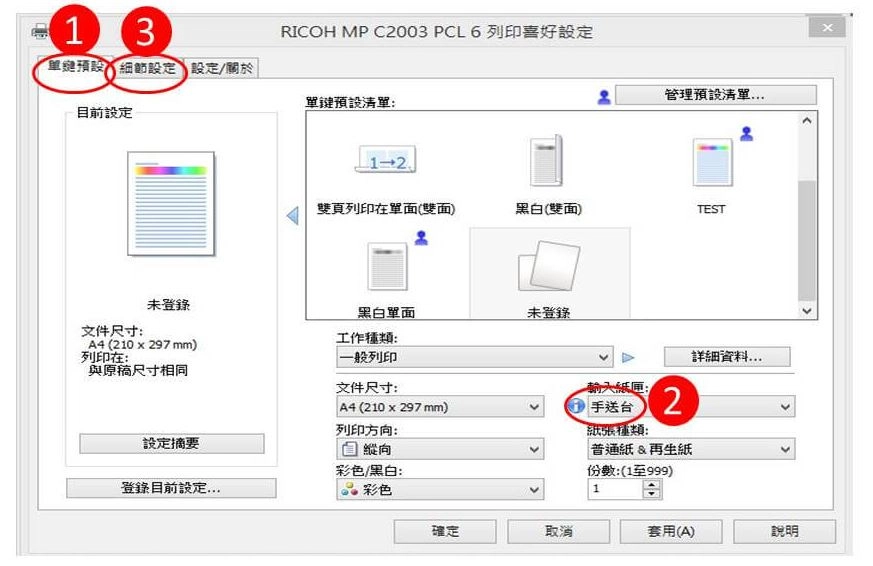Open the 文件尺寸 A4 dropdown
The width and height of the screenshot is (873, 566).
440,407
